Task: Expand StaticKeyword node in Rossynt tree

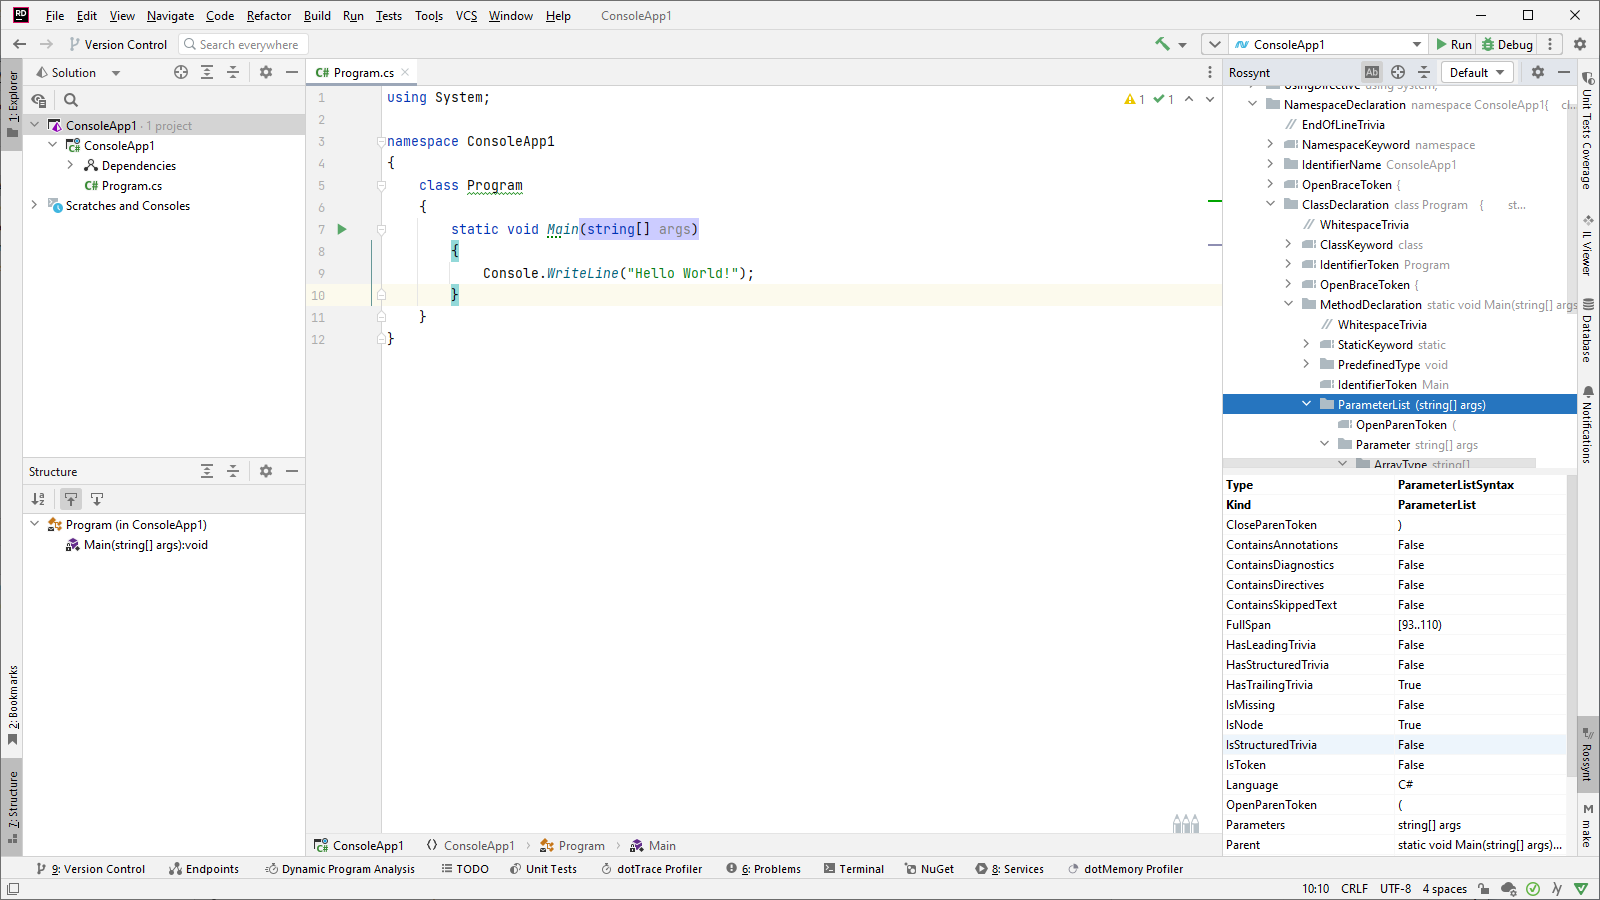Action: 1306,344
